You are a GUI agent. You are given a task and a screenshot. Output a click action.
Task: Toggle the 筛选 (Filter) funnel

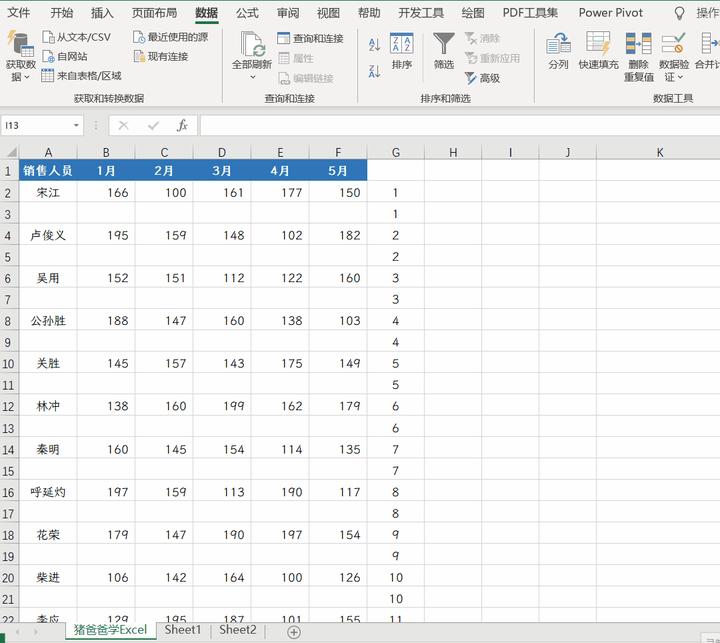(444, 51)
